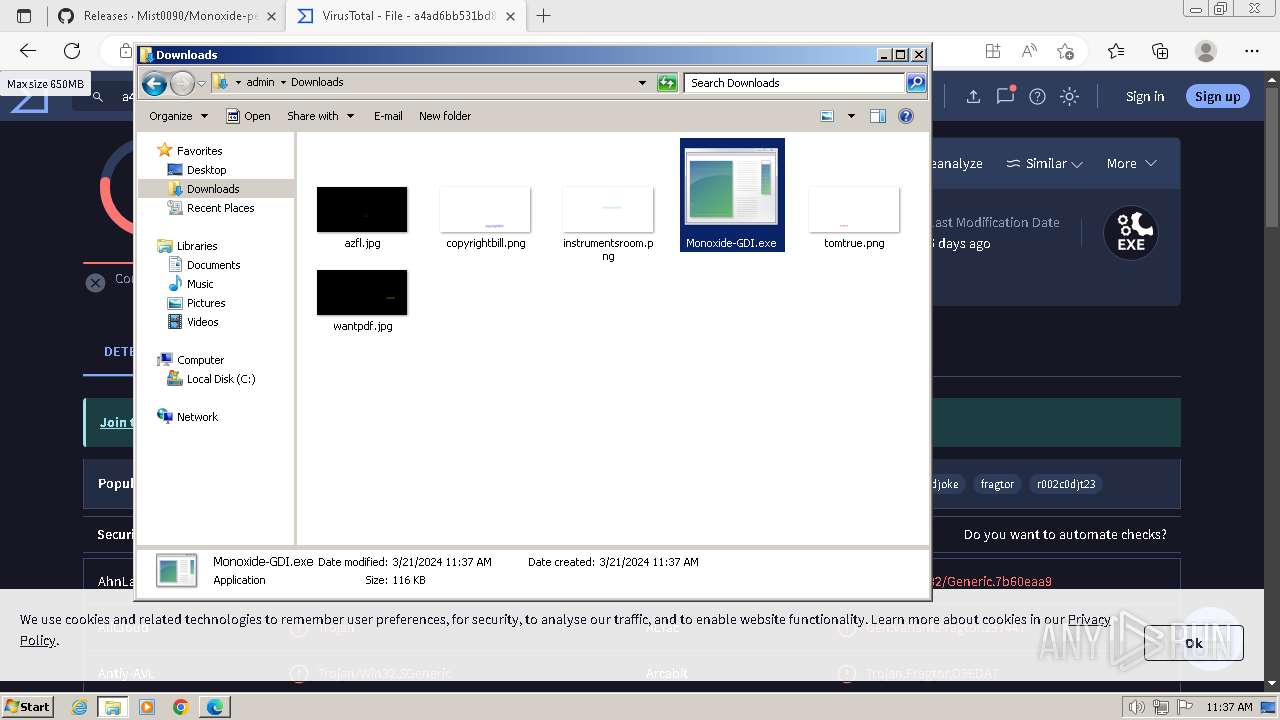
Task: Click the magnifier search icon in Explorer
Action: click(916, 83)
